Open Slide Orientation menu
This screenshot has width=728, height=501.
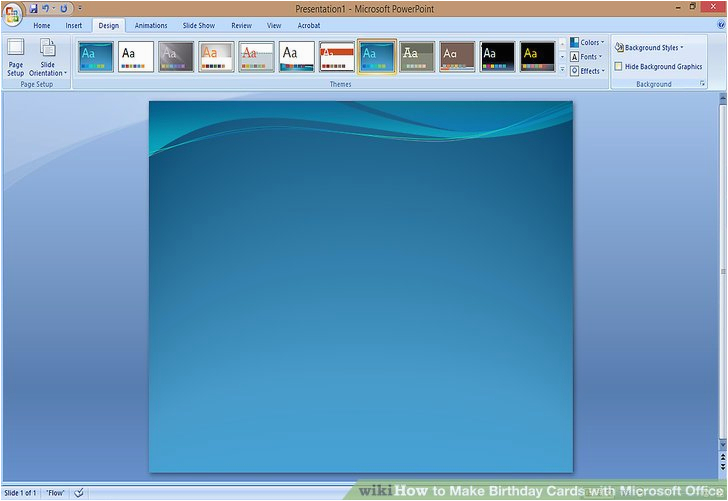click(48, 57)
